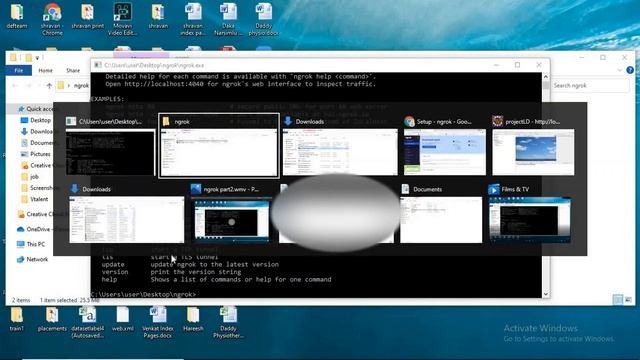Switch Explorer to large icons view
The width and height of the screenshot is (640, 360).
pyautogui.click(x=628, y=300)
